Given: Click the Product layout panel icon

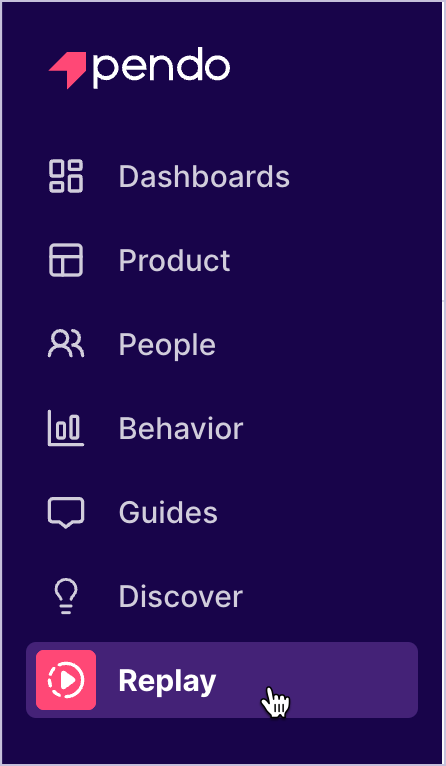Looking at the screenshot, I should click(66, 260).
